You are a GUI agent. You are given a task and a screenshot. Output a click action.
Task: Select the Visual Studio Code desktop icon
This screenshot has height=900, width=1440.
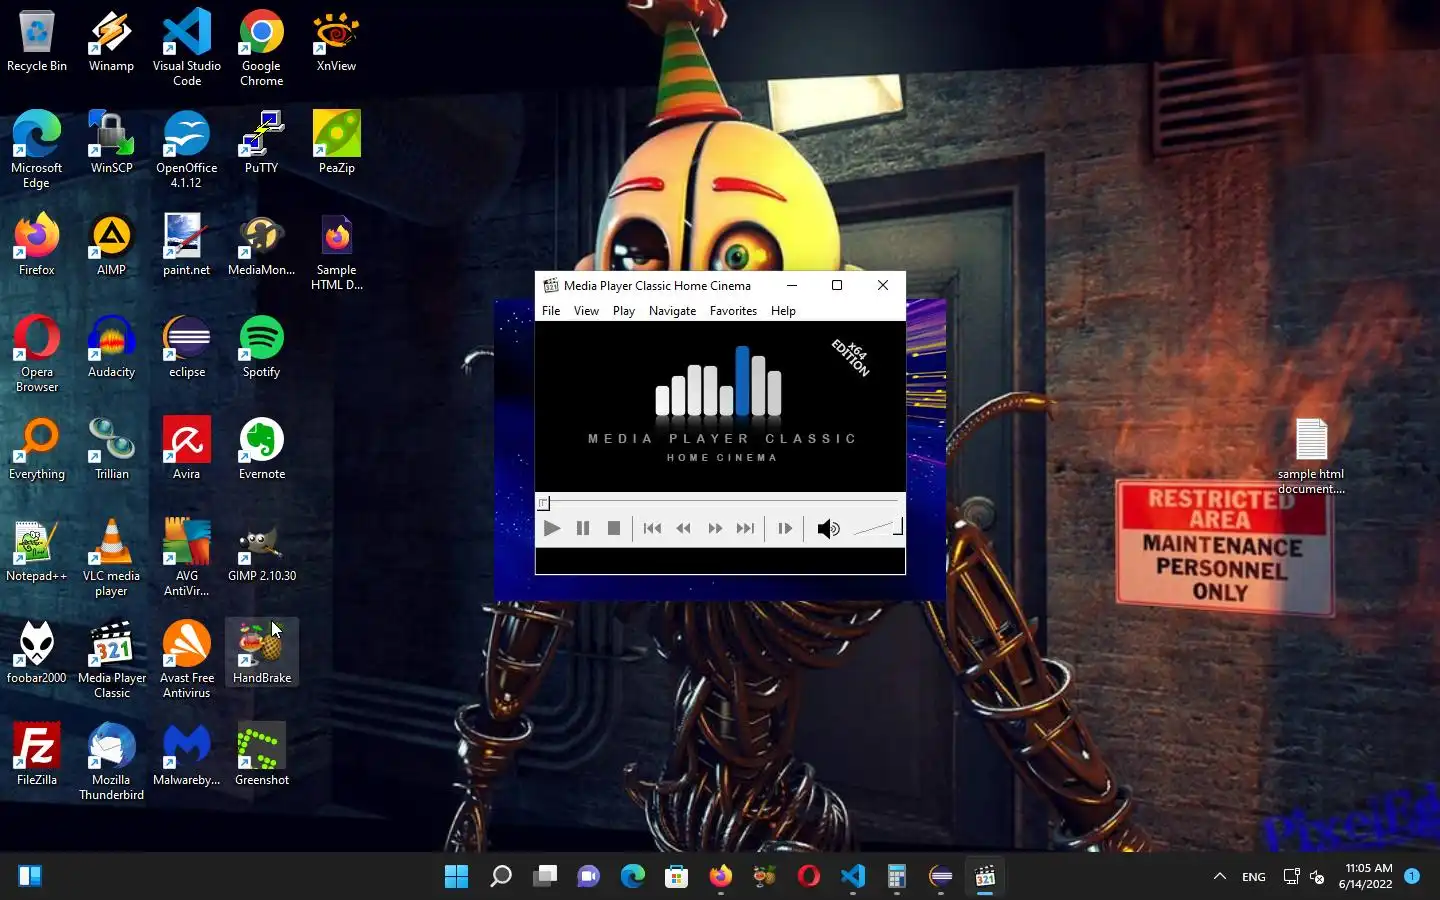(x=187, y=48)
